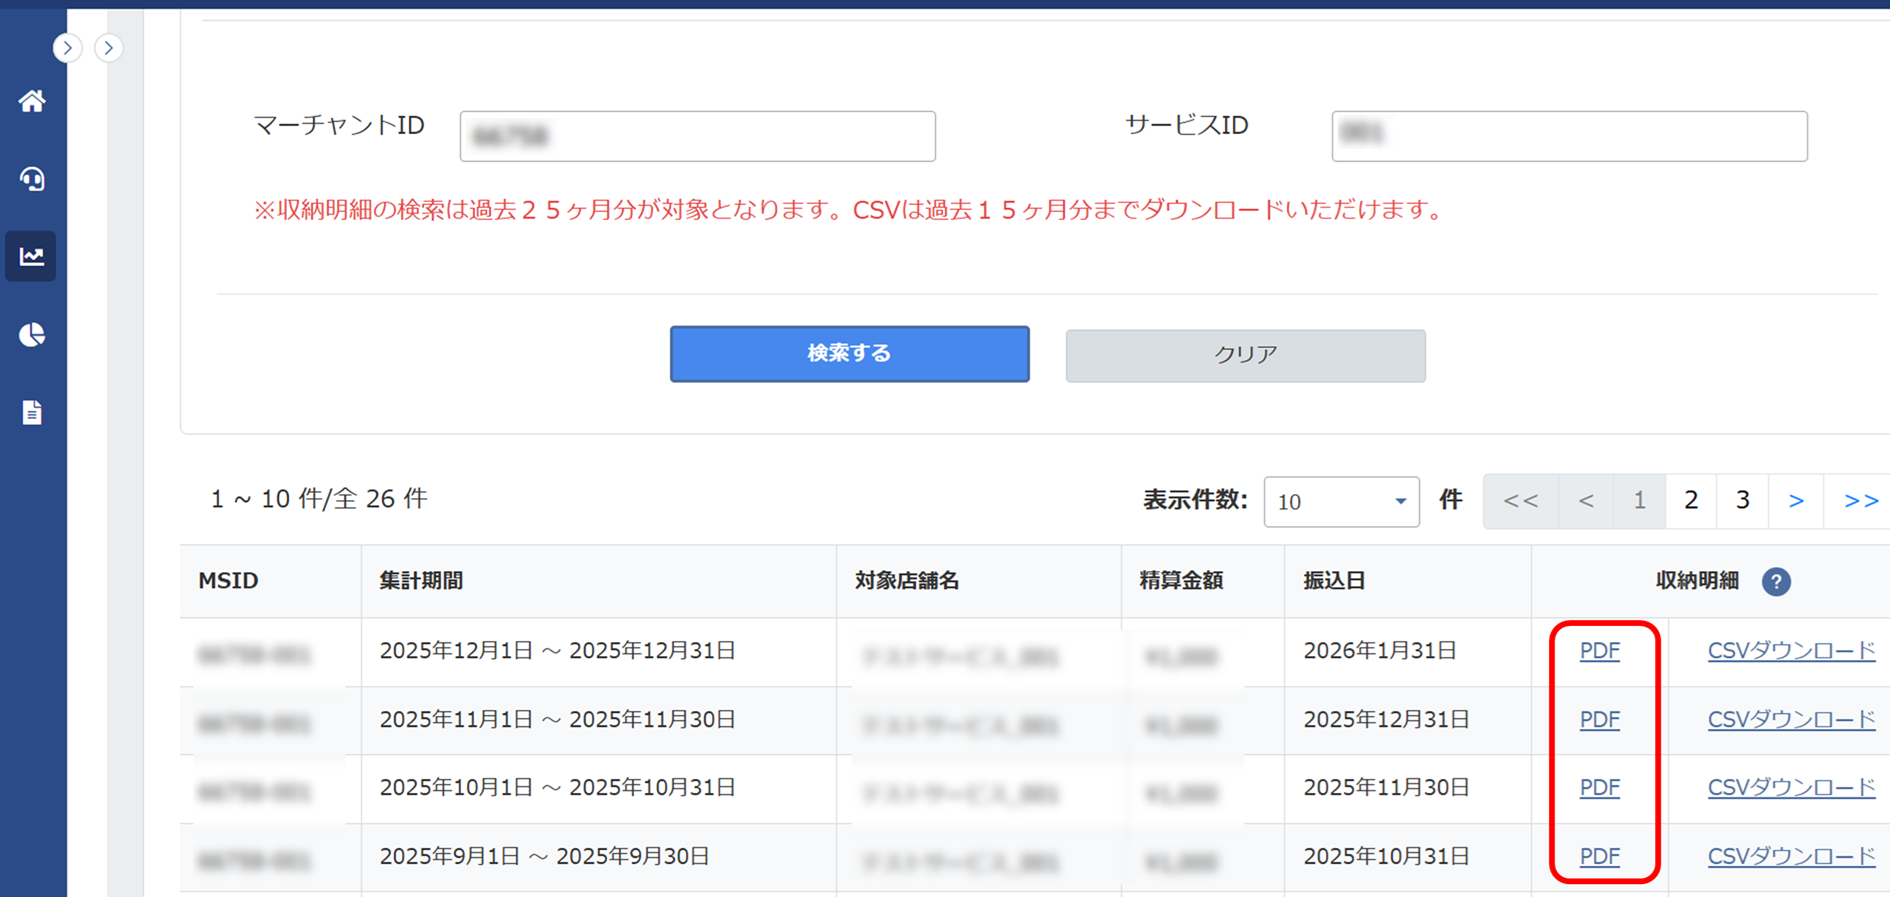Go to page 2 of results
This screenshot has width=1890, height=897.
coord(1691,501)
